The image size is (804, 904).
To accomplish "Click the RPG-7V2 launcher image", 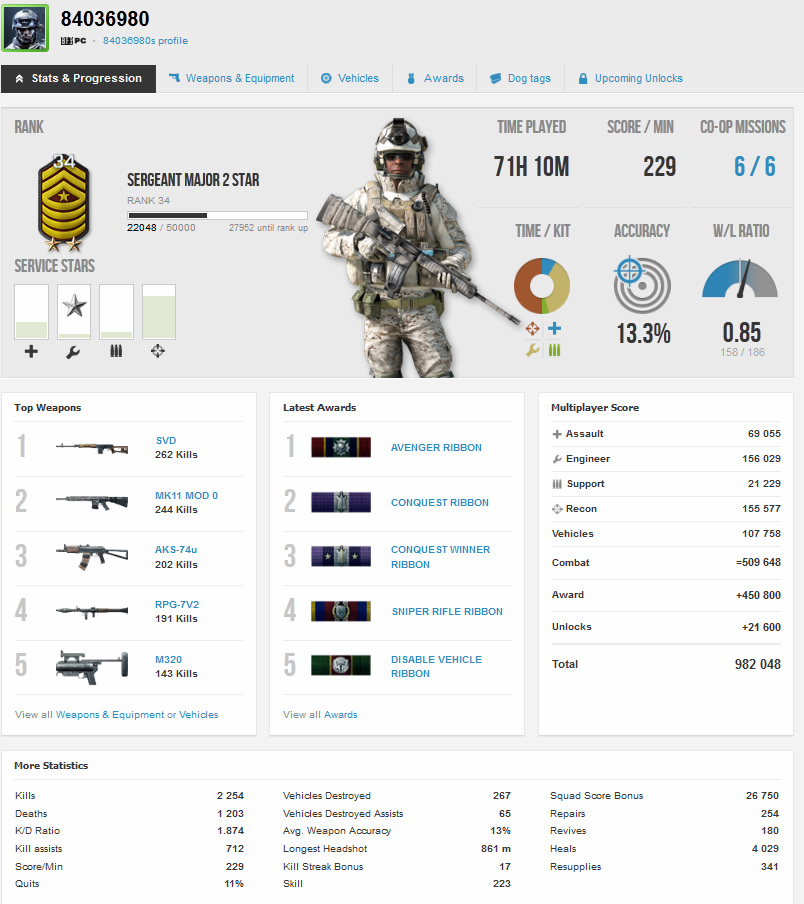I will click(92, 611).
